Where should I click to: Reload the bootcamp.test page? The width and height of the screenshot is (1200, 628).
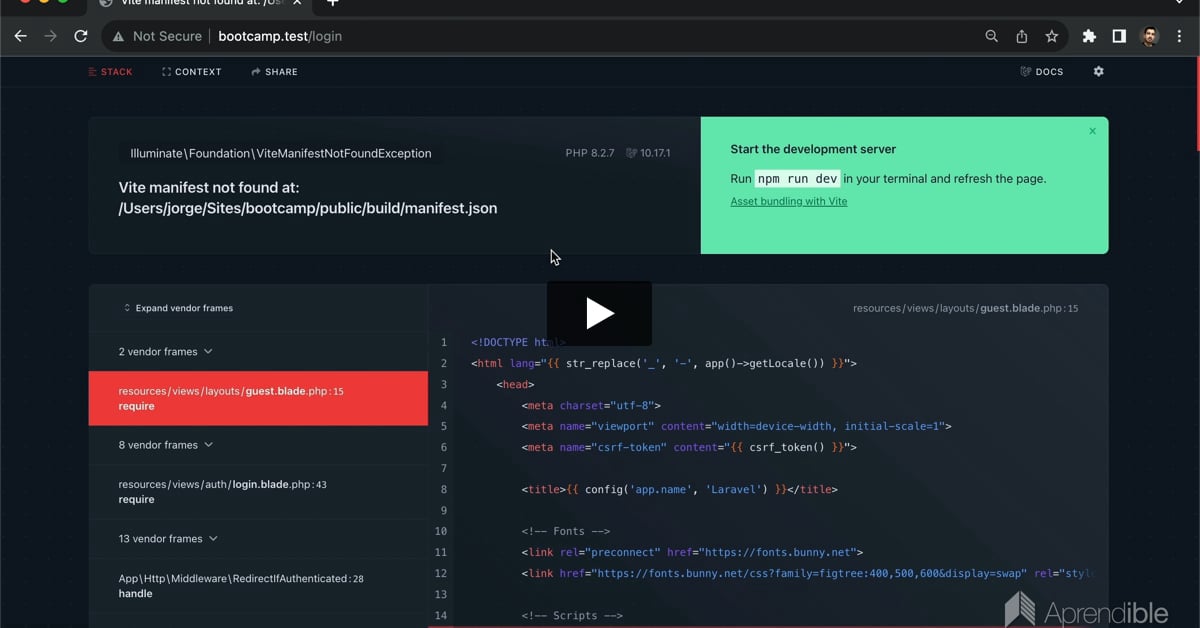click(x=81, y=36)
